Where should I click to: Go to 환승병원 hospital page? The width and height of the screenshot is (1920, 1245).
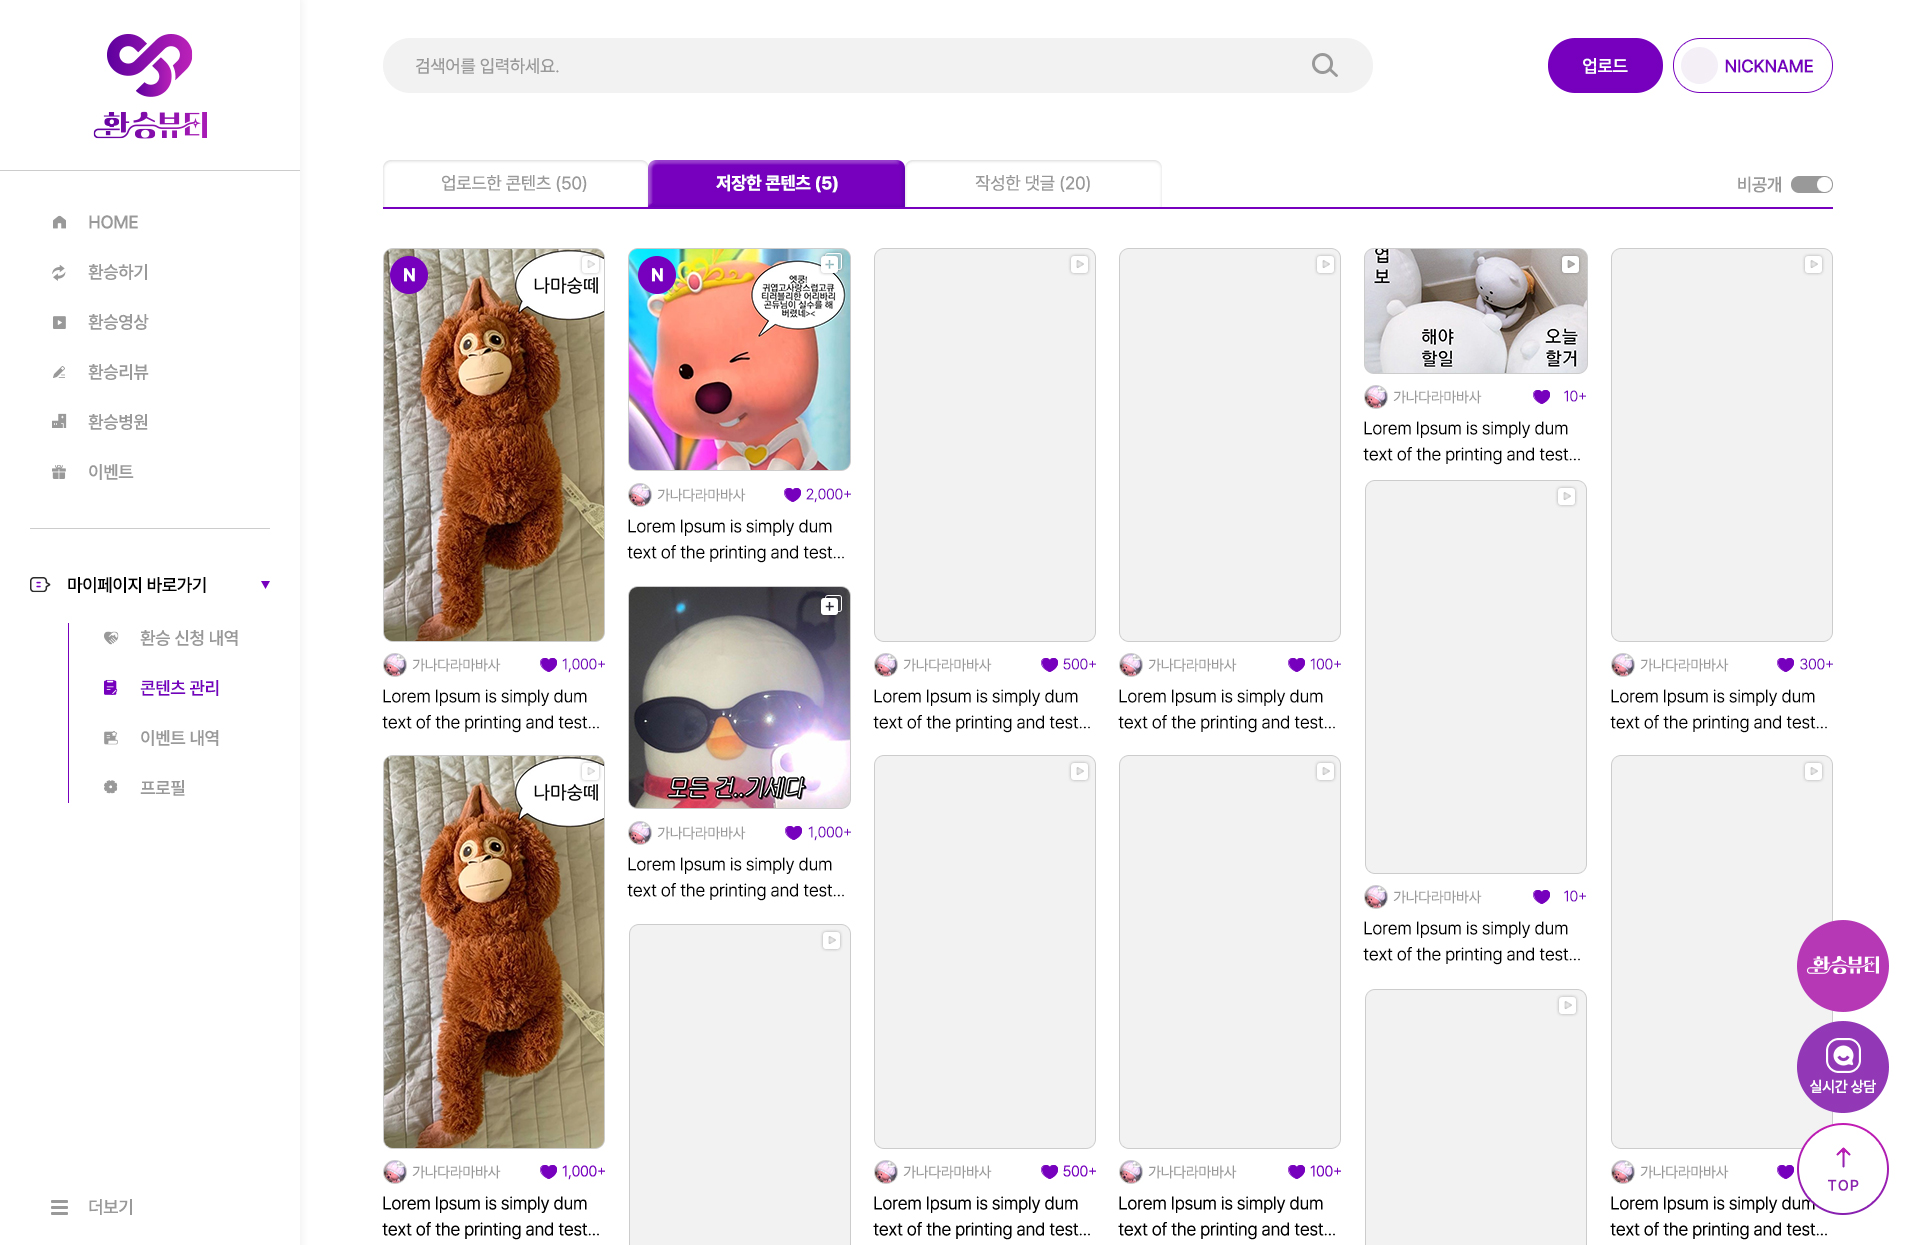(x=117, y=422)
